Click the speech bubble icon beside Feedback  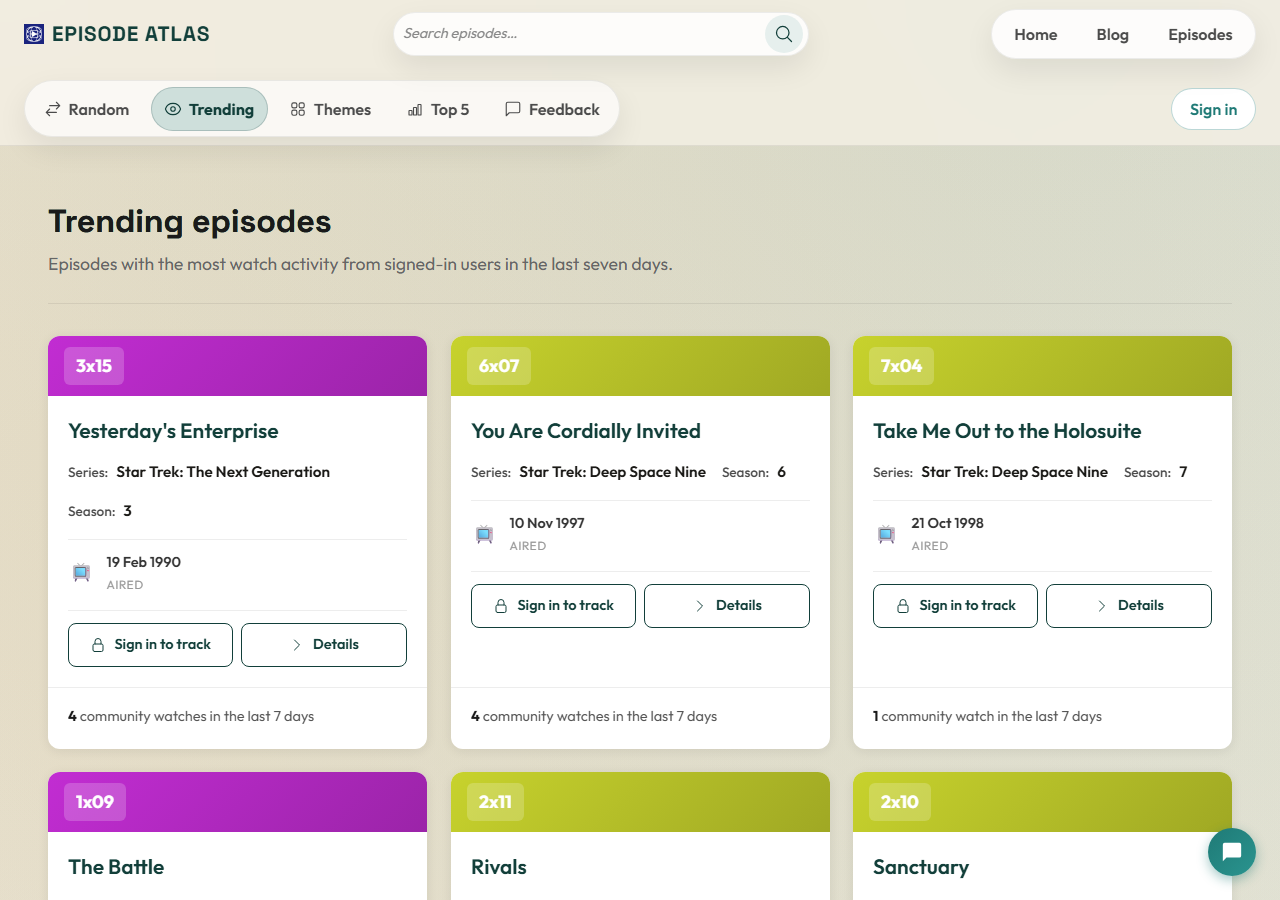pyautogui.click(x=513, y=109)
